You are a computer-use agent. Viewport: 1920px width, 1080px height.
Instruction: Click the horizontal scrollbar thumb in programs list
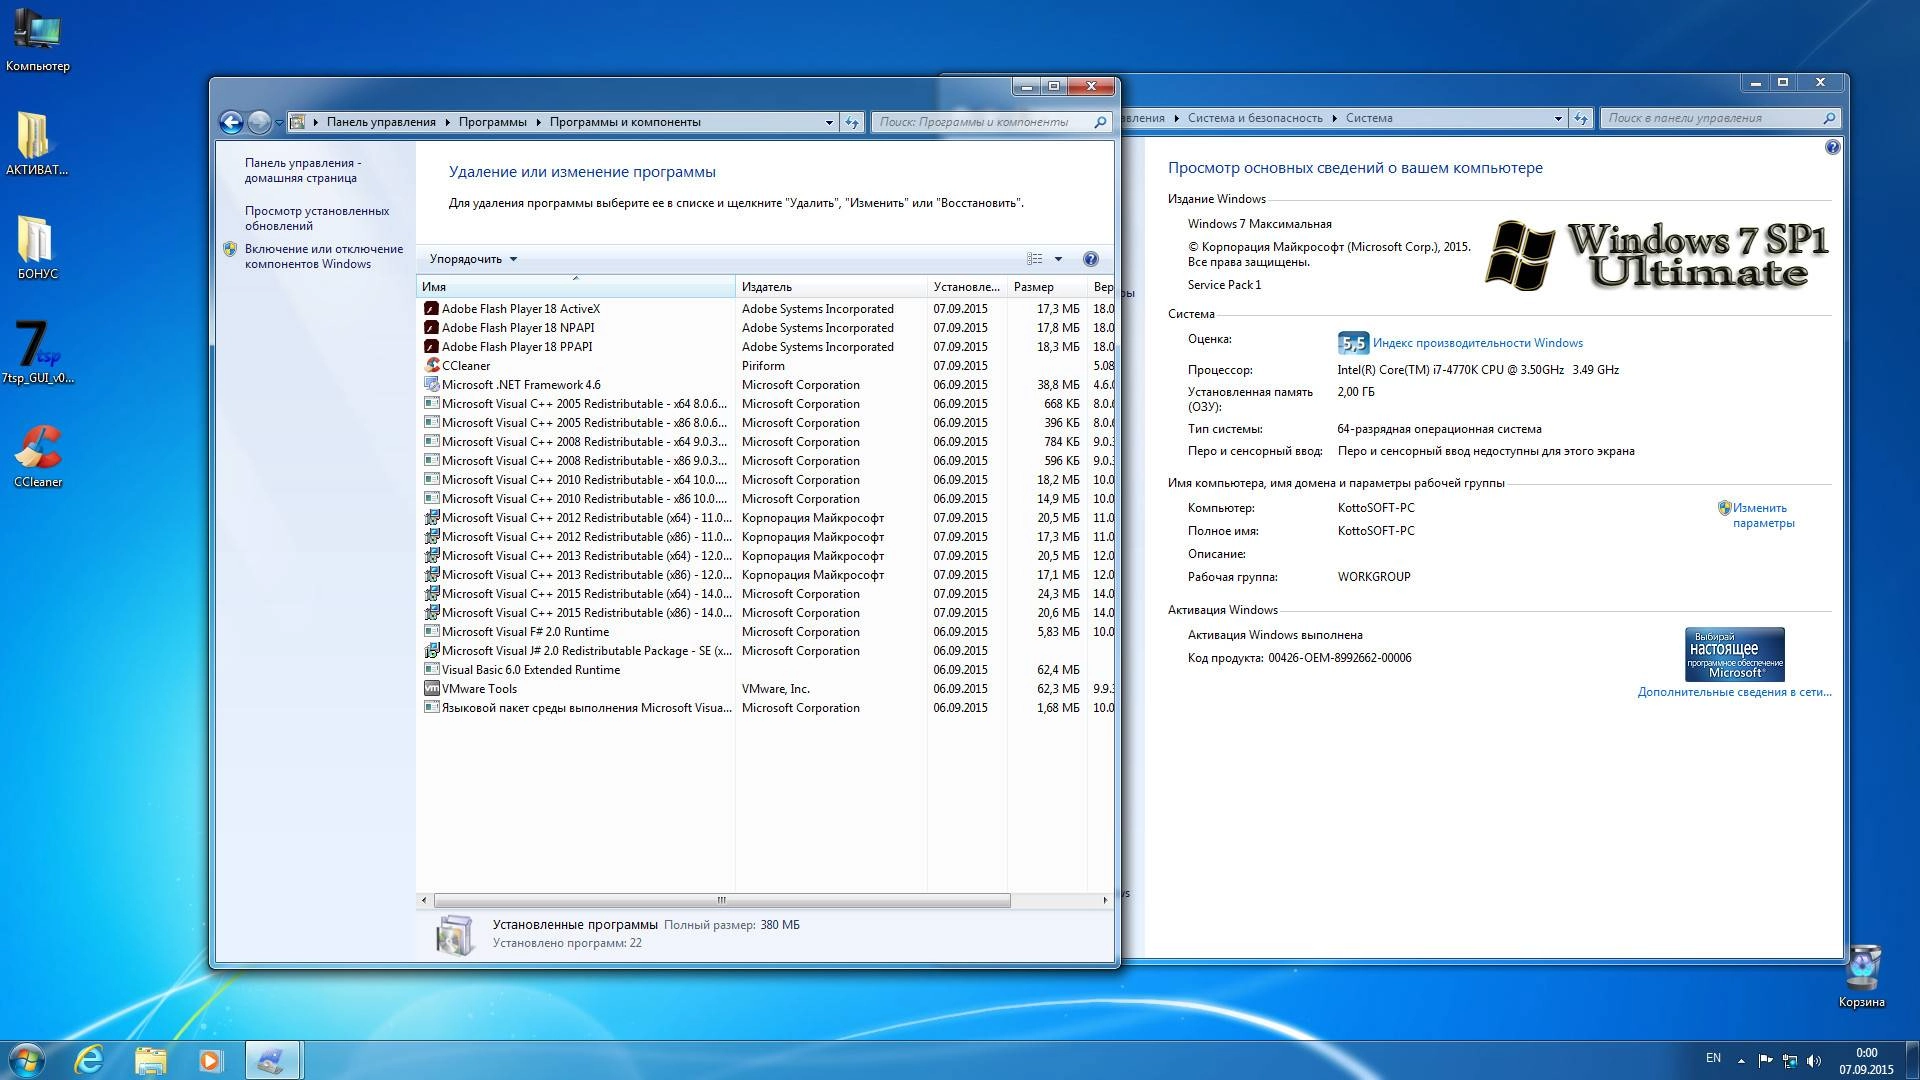tap(722, 900)
